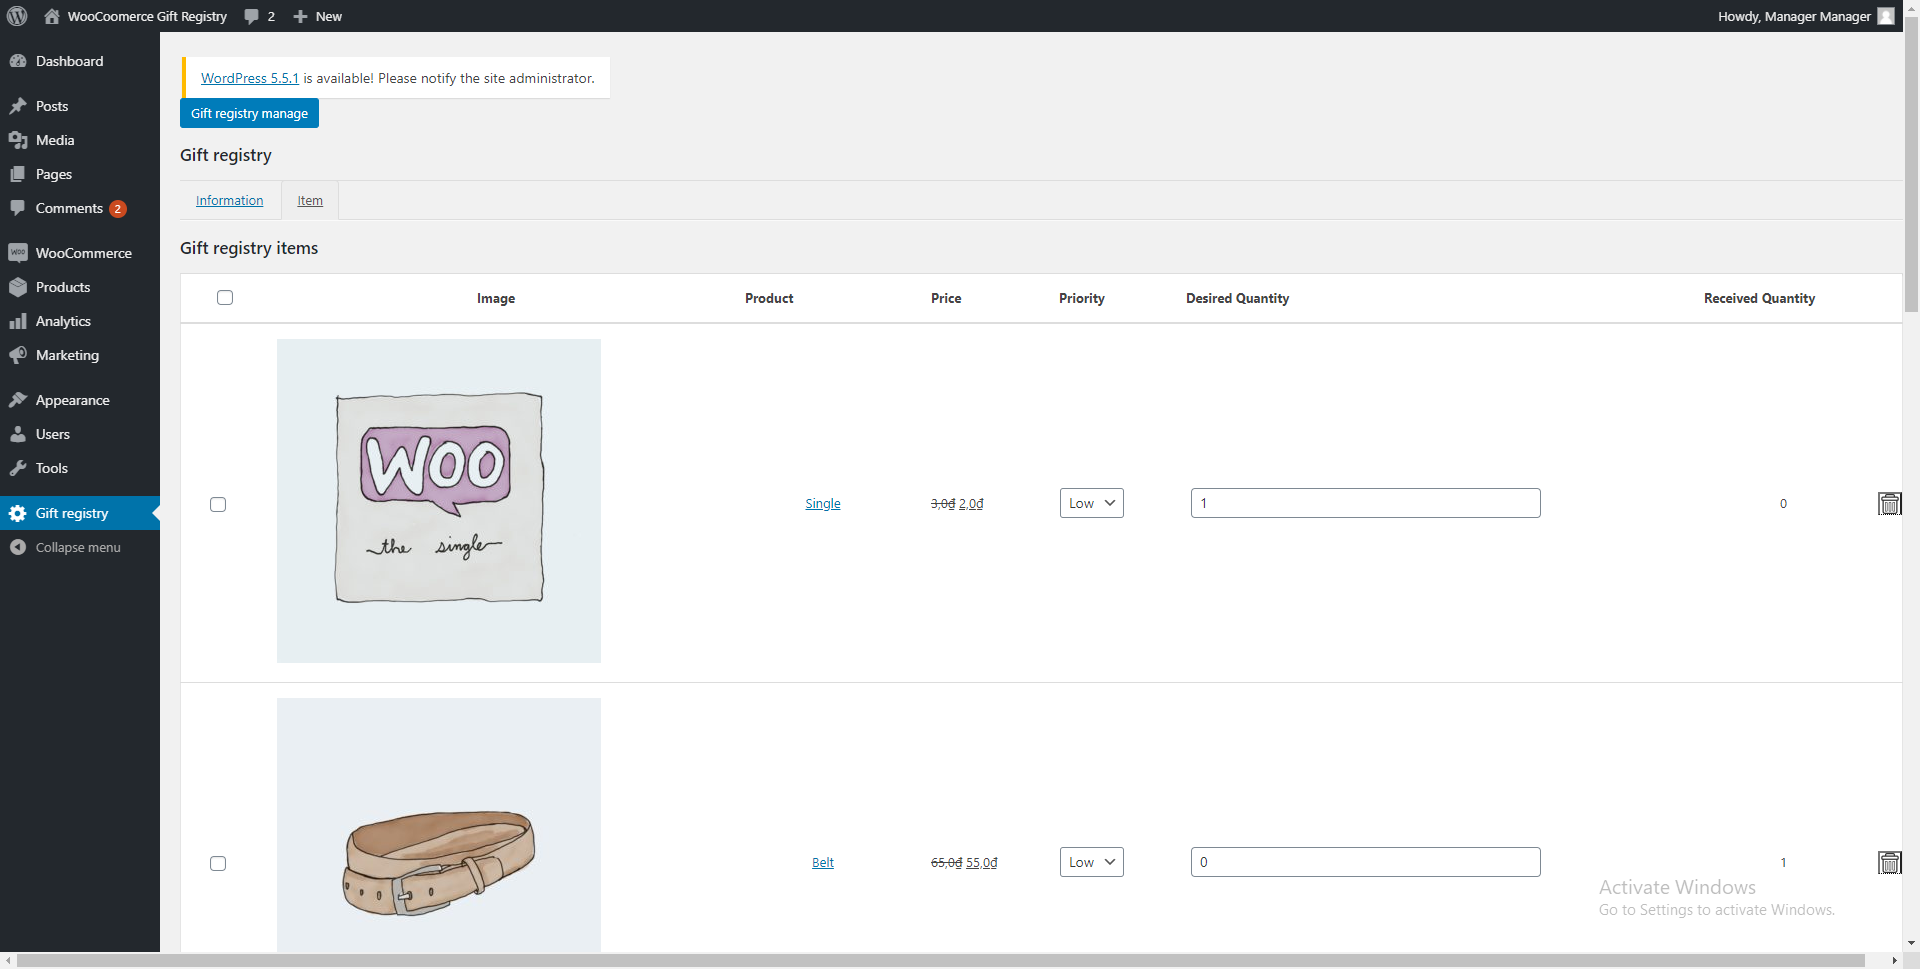This screenshot has width=1920, height=969.
Task: Click the Desired Quantity field for Belt
Action: click(1365, 862)
